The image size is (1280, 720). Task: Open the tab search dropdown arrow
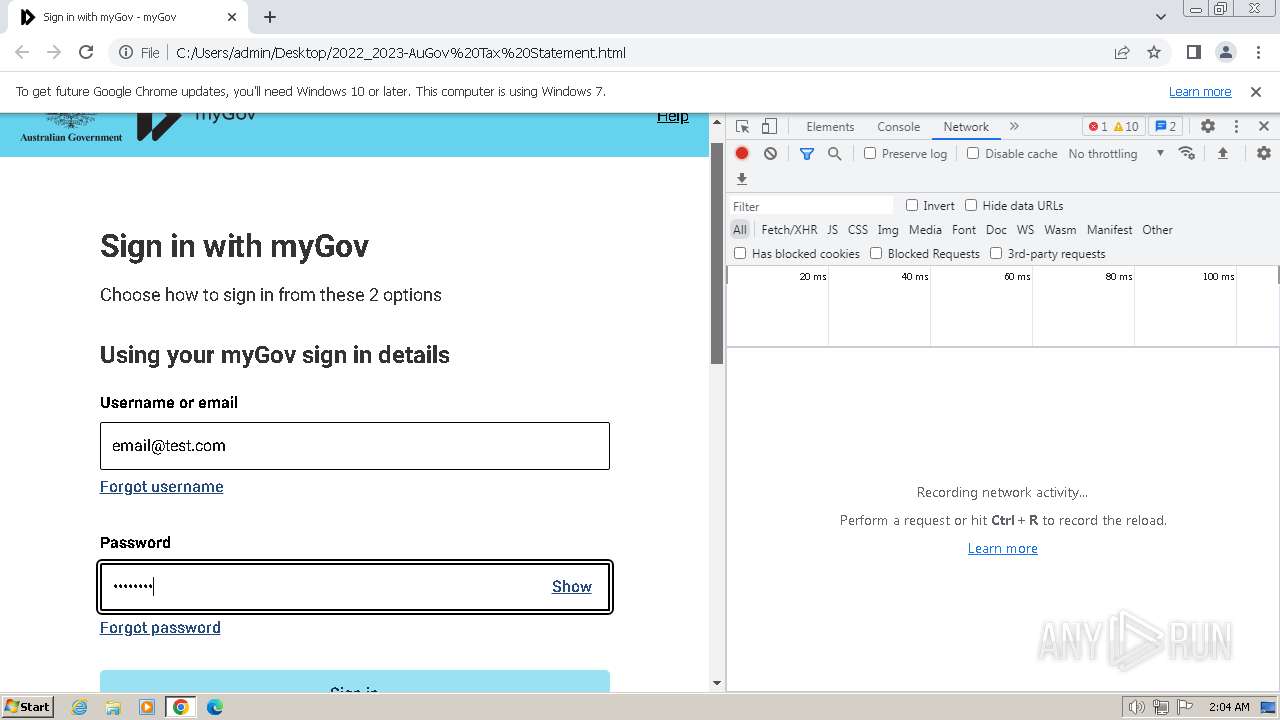(x=1161, y=17)
